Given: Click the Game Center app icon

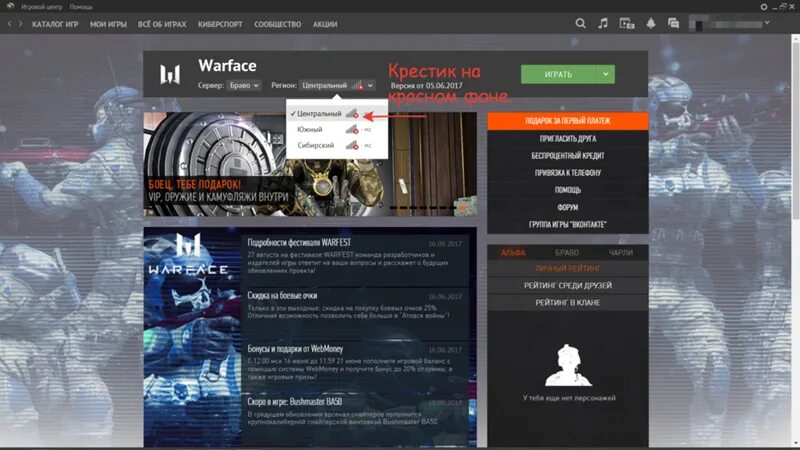Looking at the screenshot, I should click(10, 7).
